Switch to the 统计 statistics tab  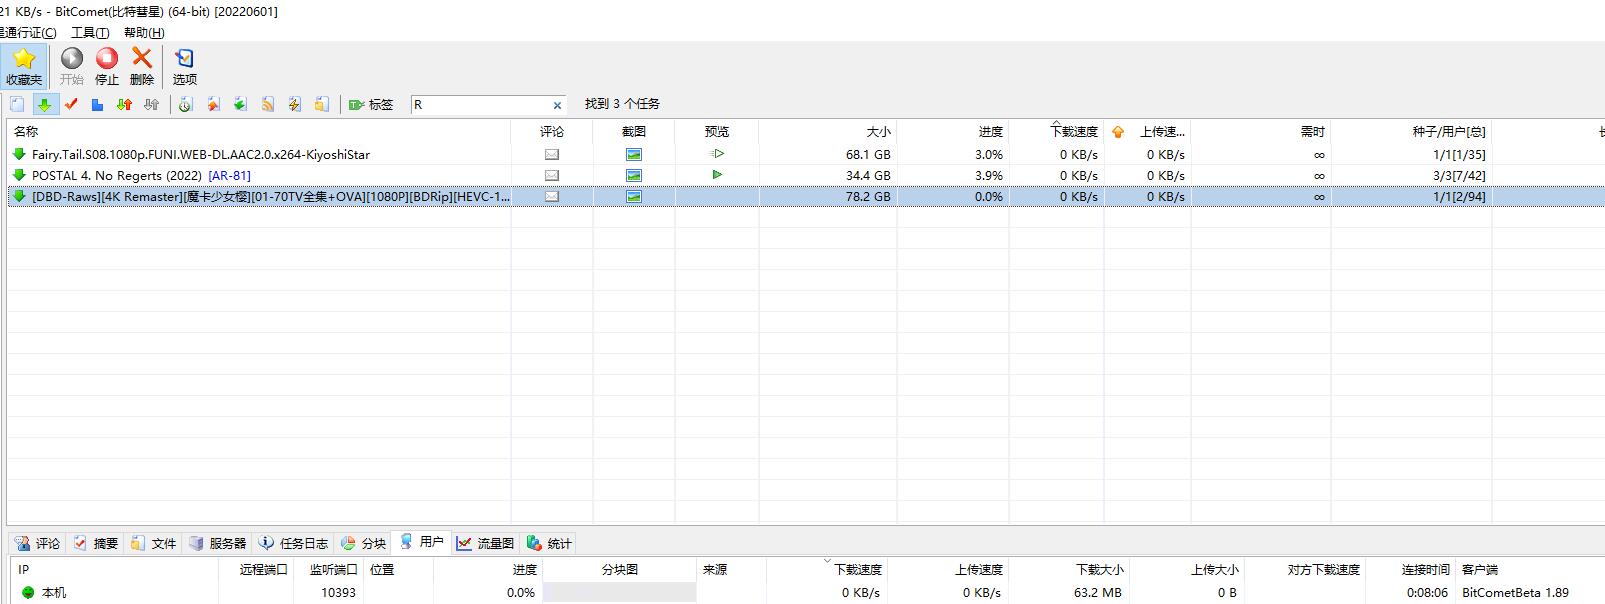[x=549, y=543]
